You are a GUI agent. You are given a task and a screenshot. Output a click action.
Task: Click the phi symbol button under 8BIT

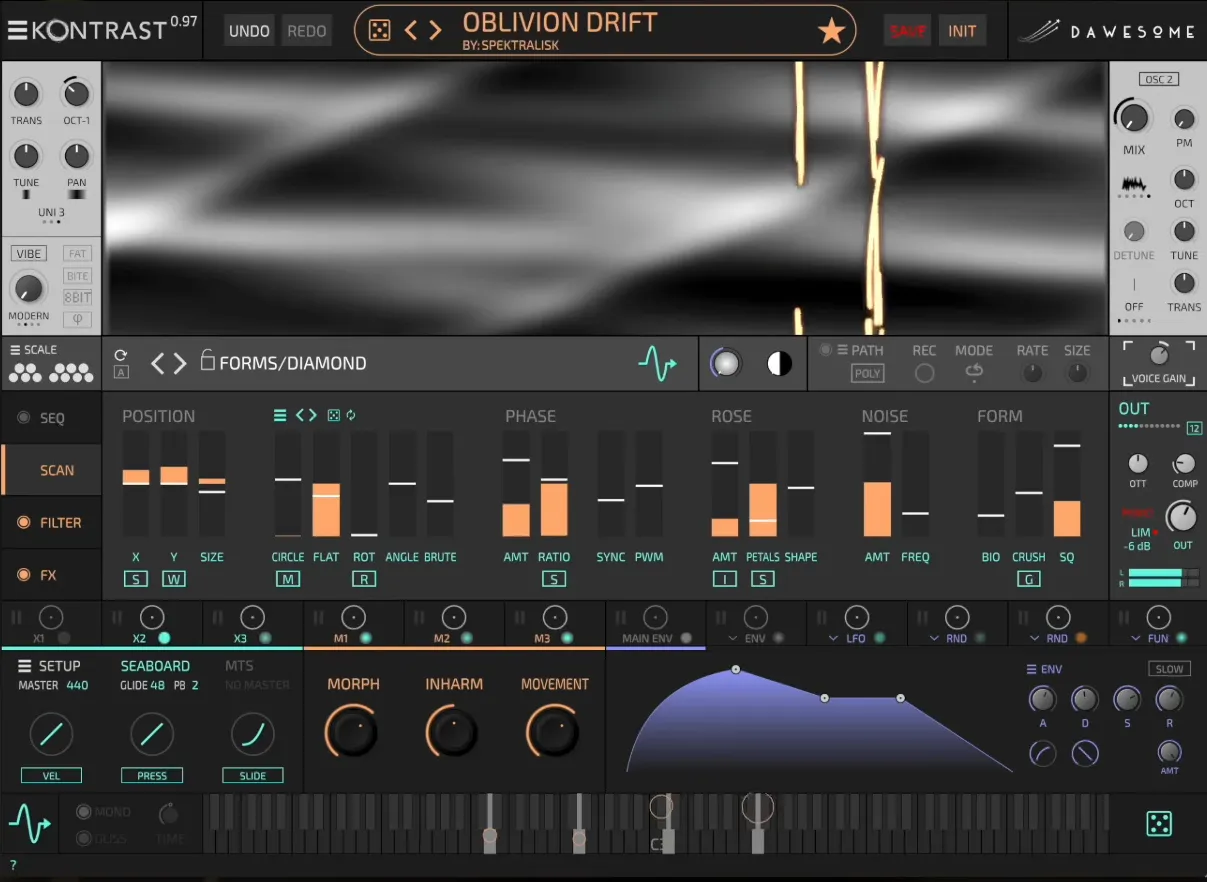(x=77, y=320)
